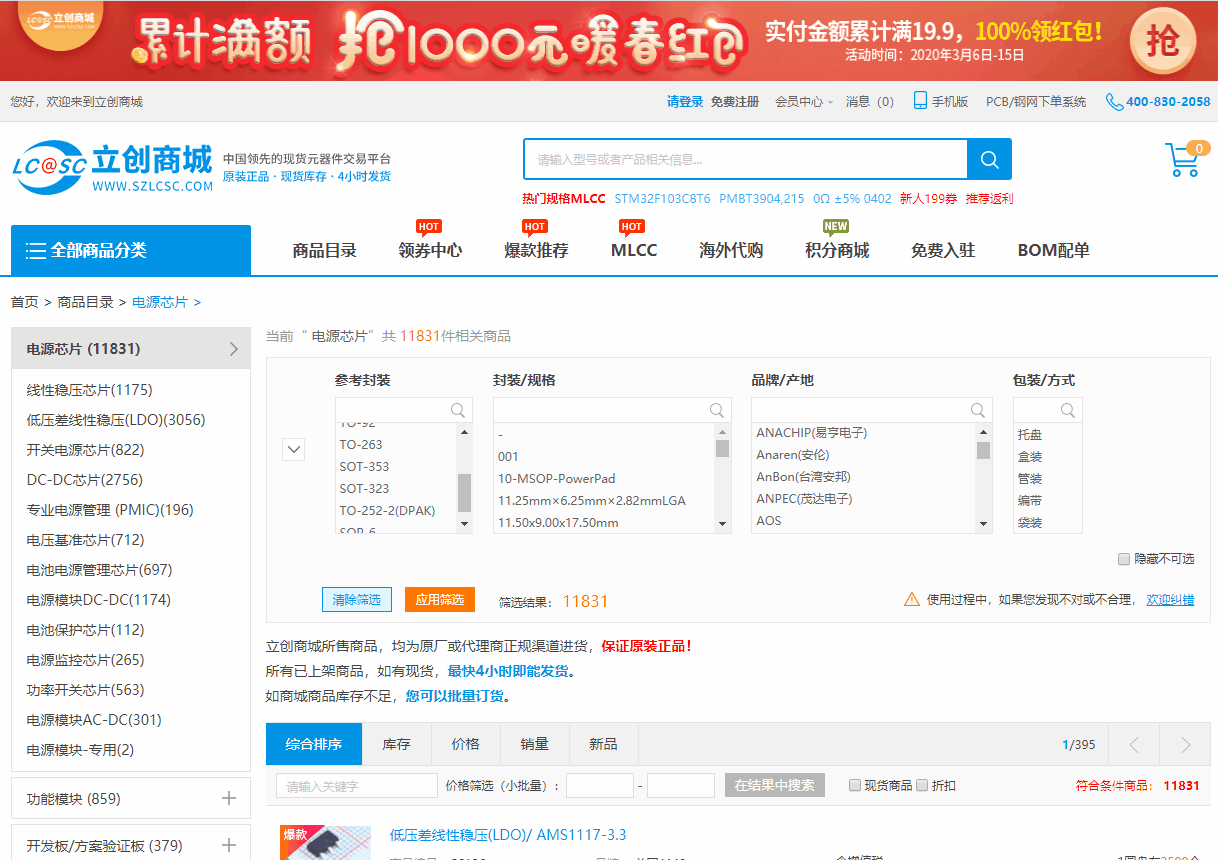
Task: Click 免费注册 link
Action: point(735,101)
